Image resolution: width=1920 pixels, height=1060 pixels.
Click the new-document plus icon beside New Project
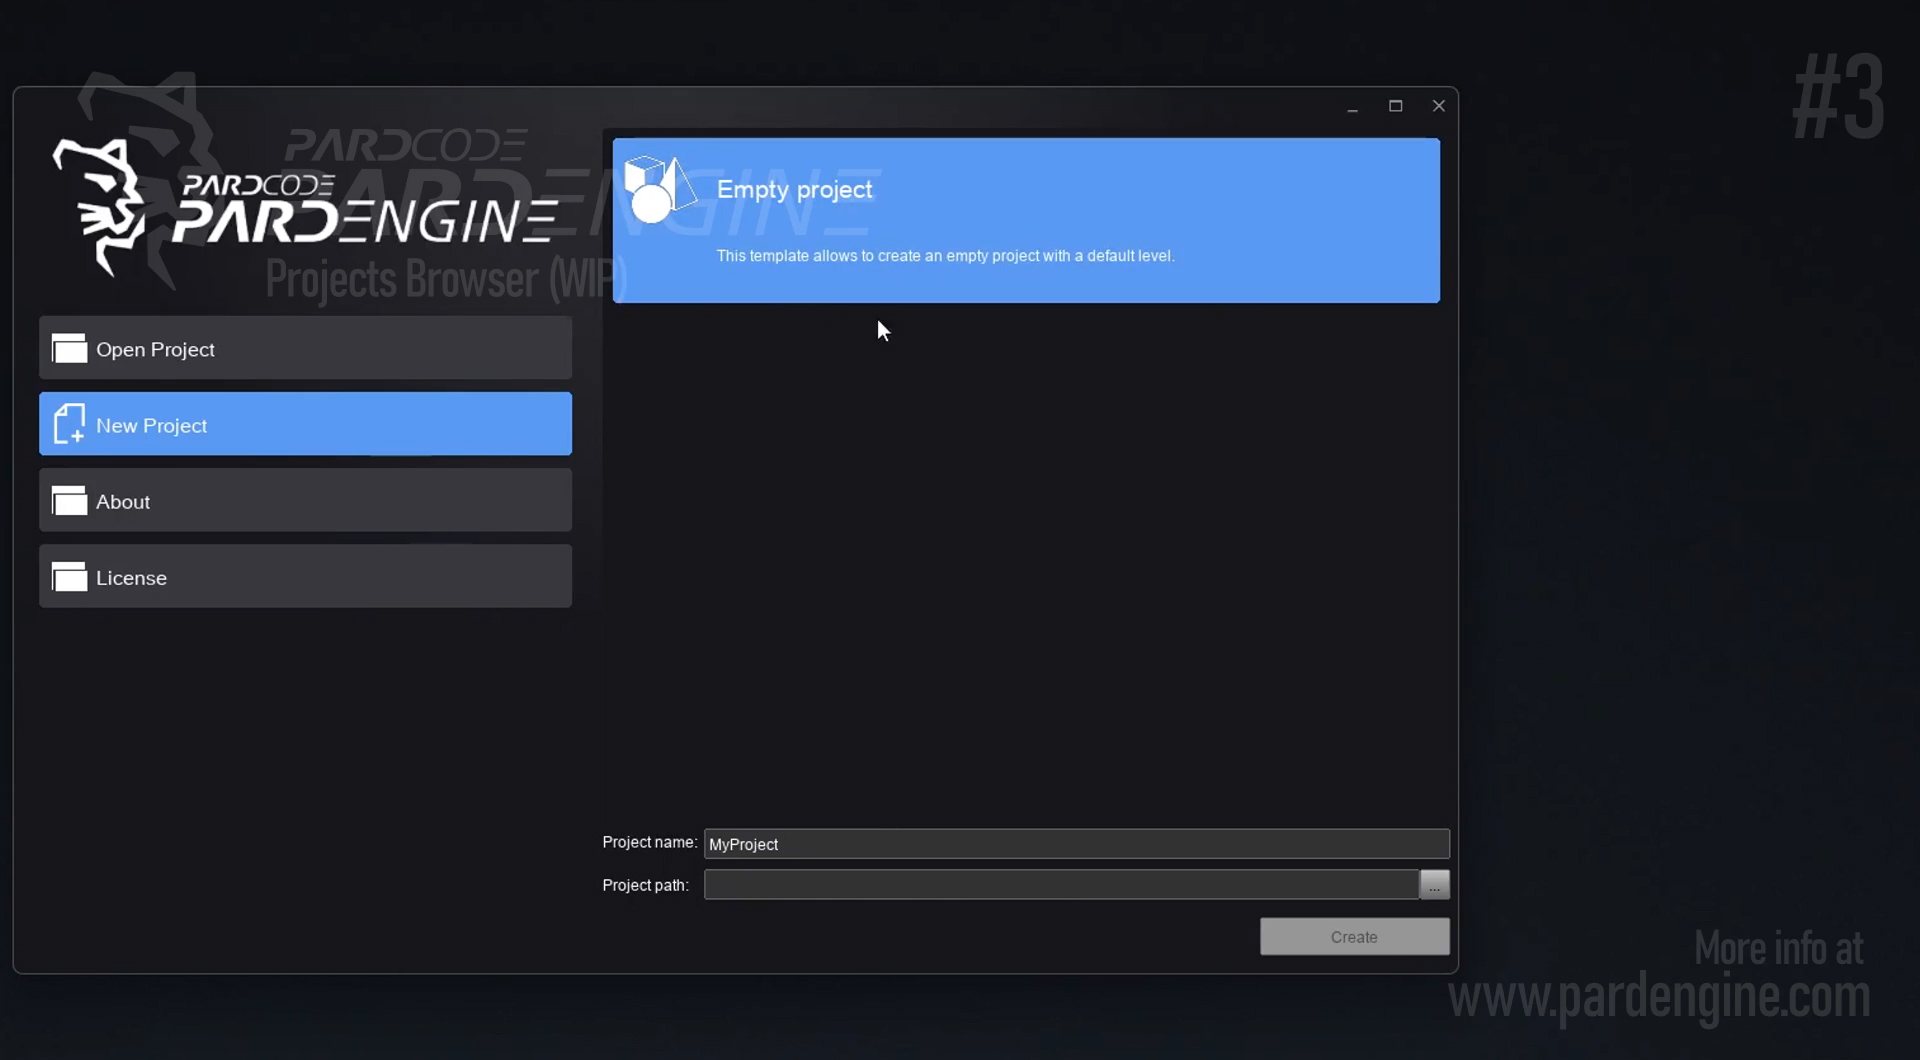pyautogui.click(x=69, y=424)
